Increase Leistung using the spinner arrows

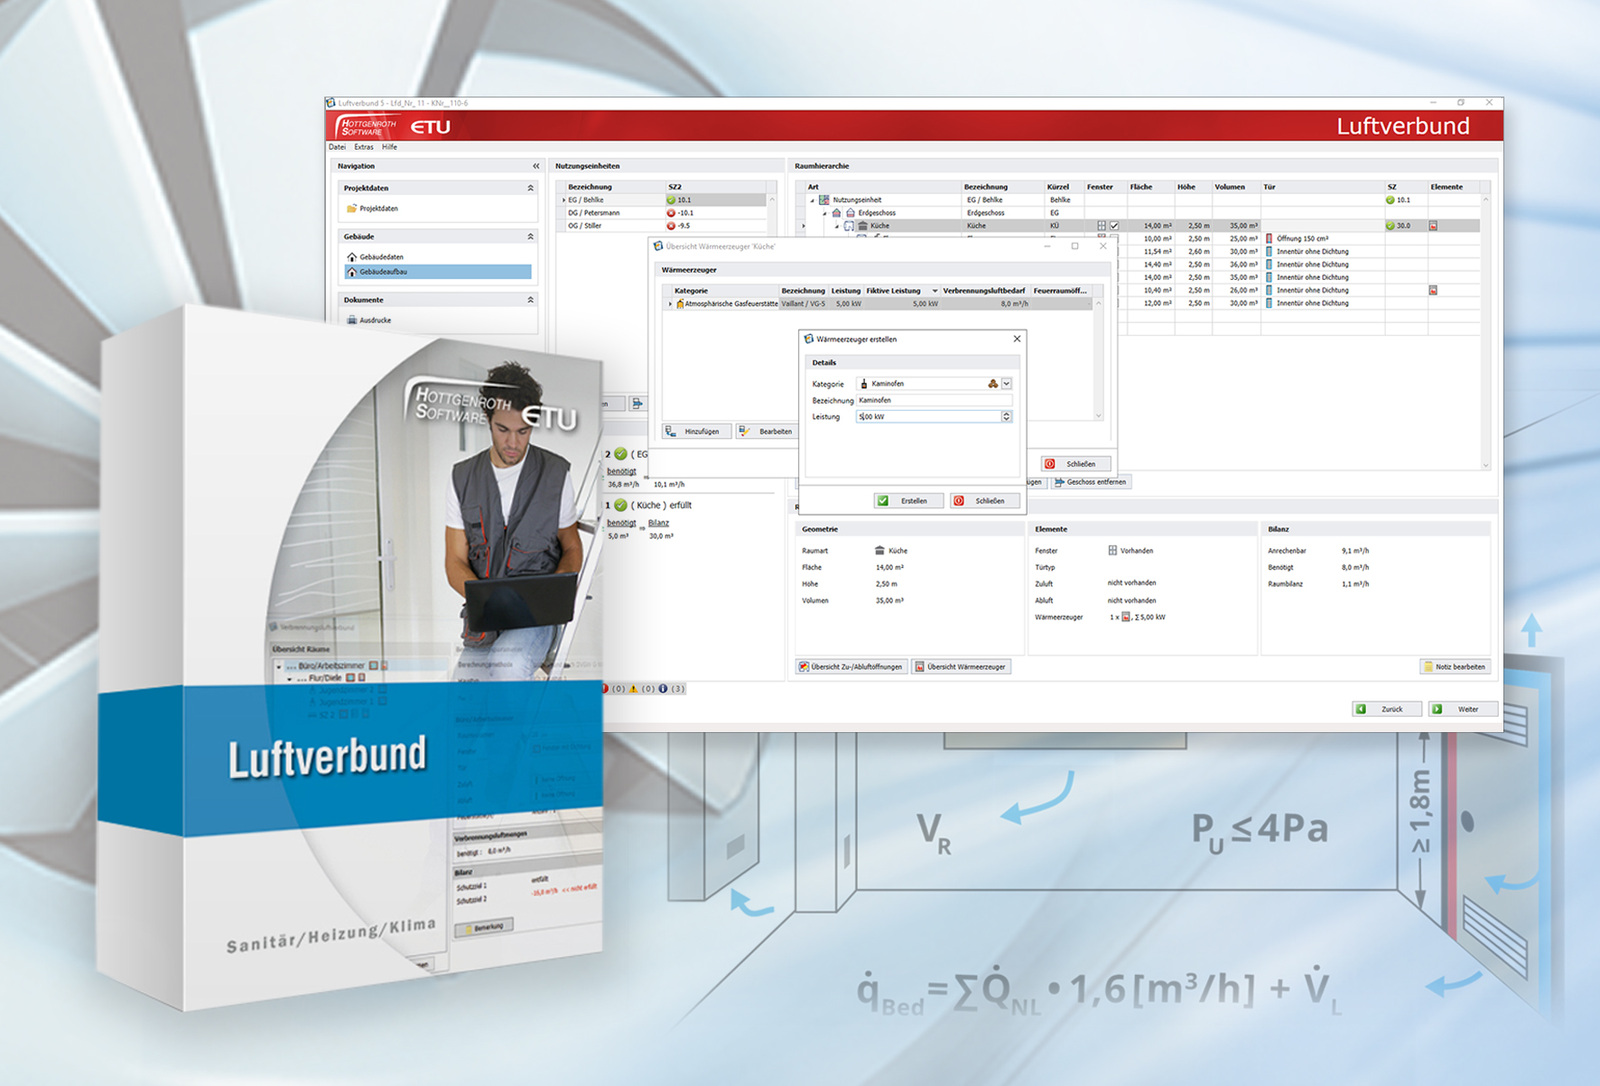coord(1006,416)
